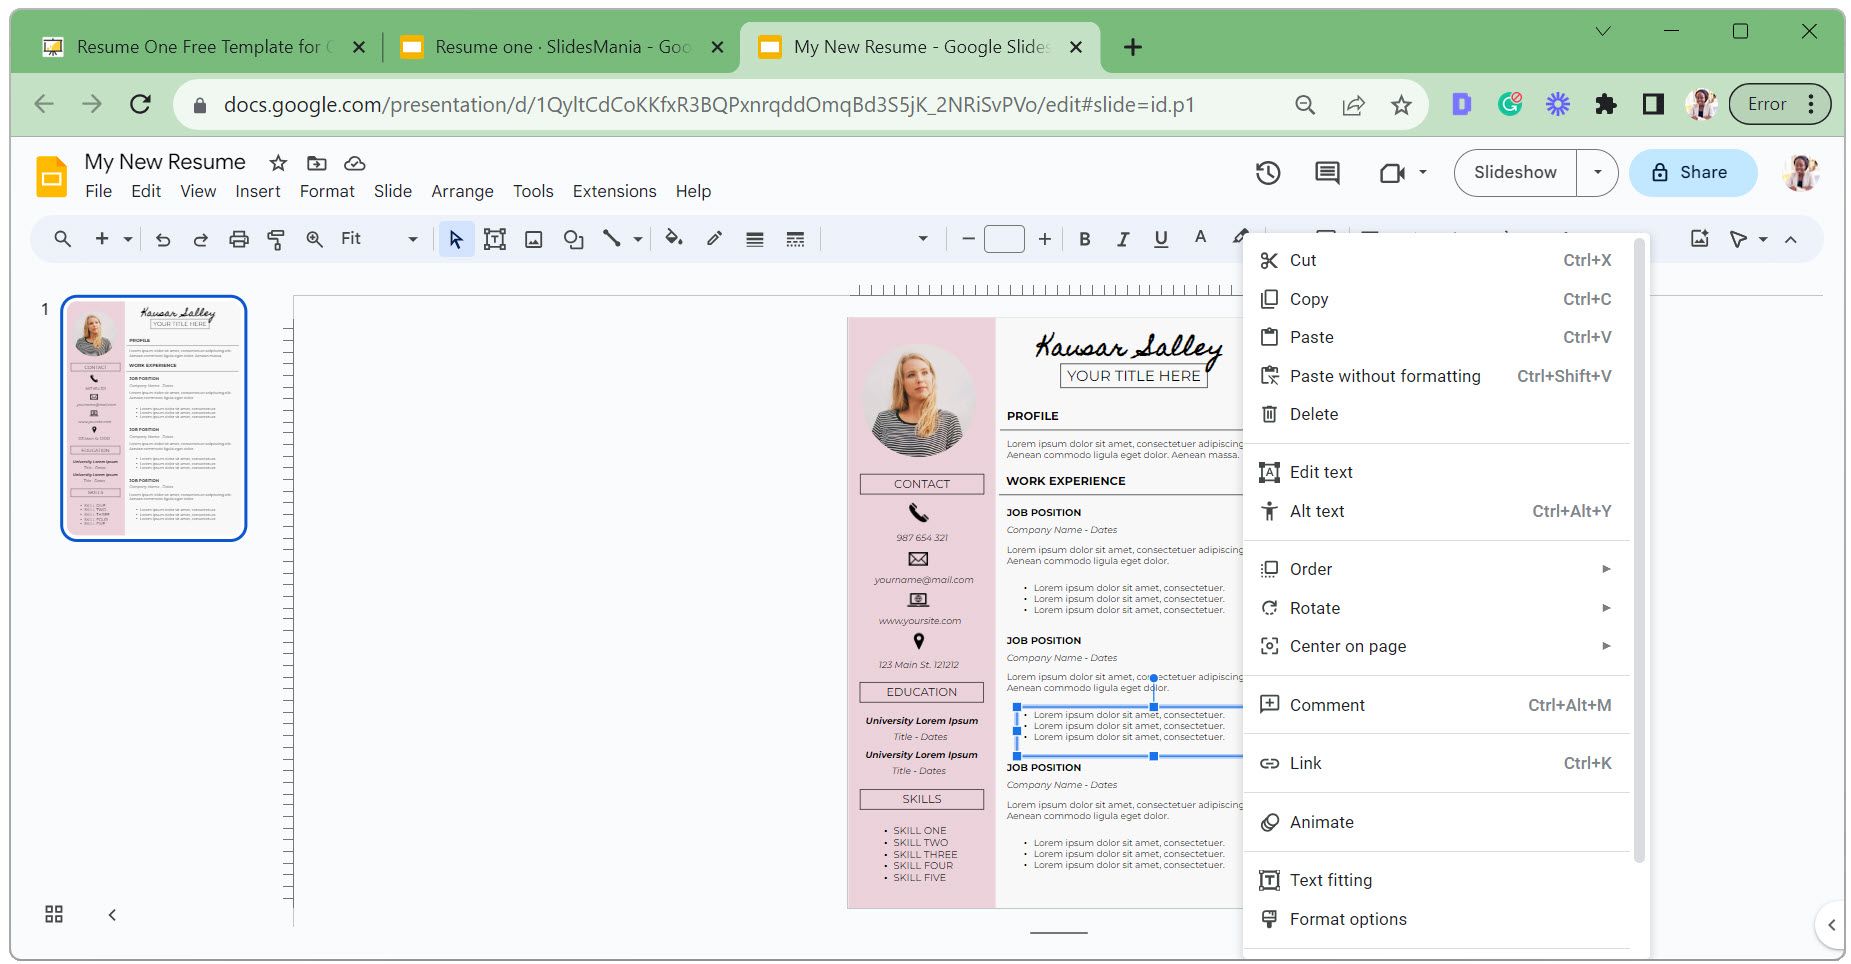Open the fill color picker
Viewport: 1851px width, 964px height.
674,239
